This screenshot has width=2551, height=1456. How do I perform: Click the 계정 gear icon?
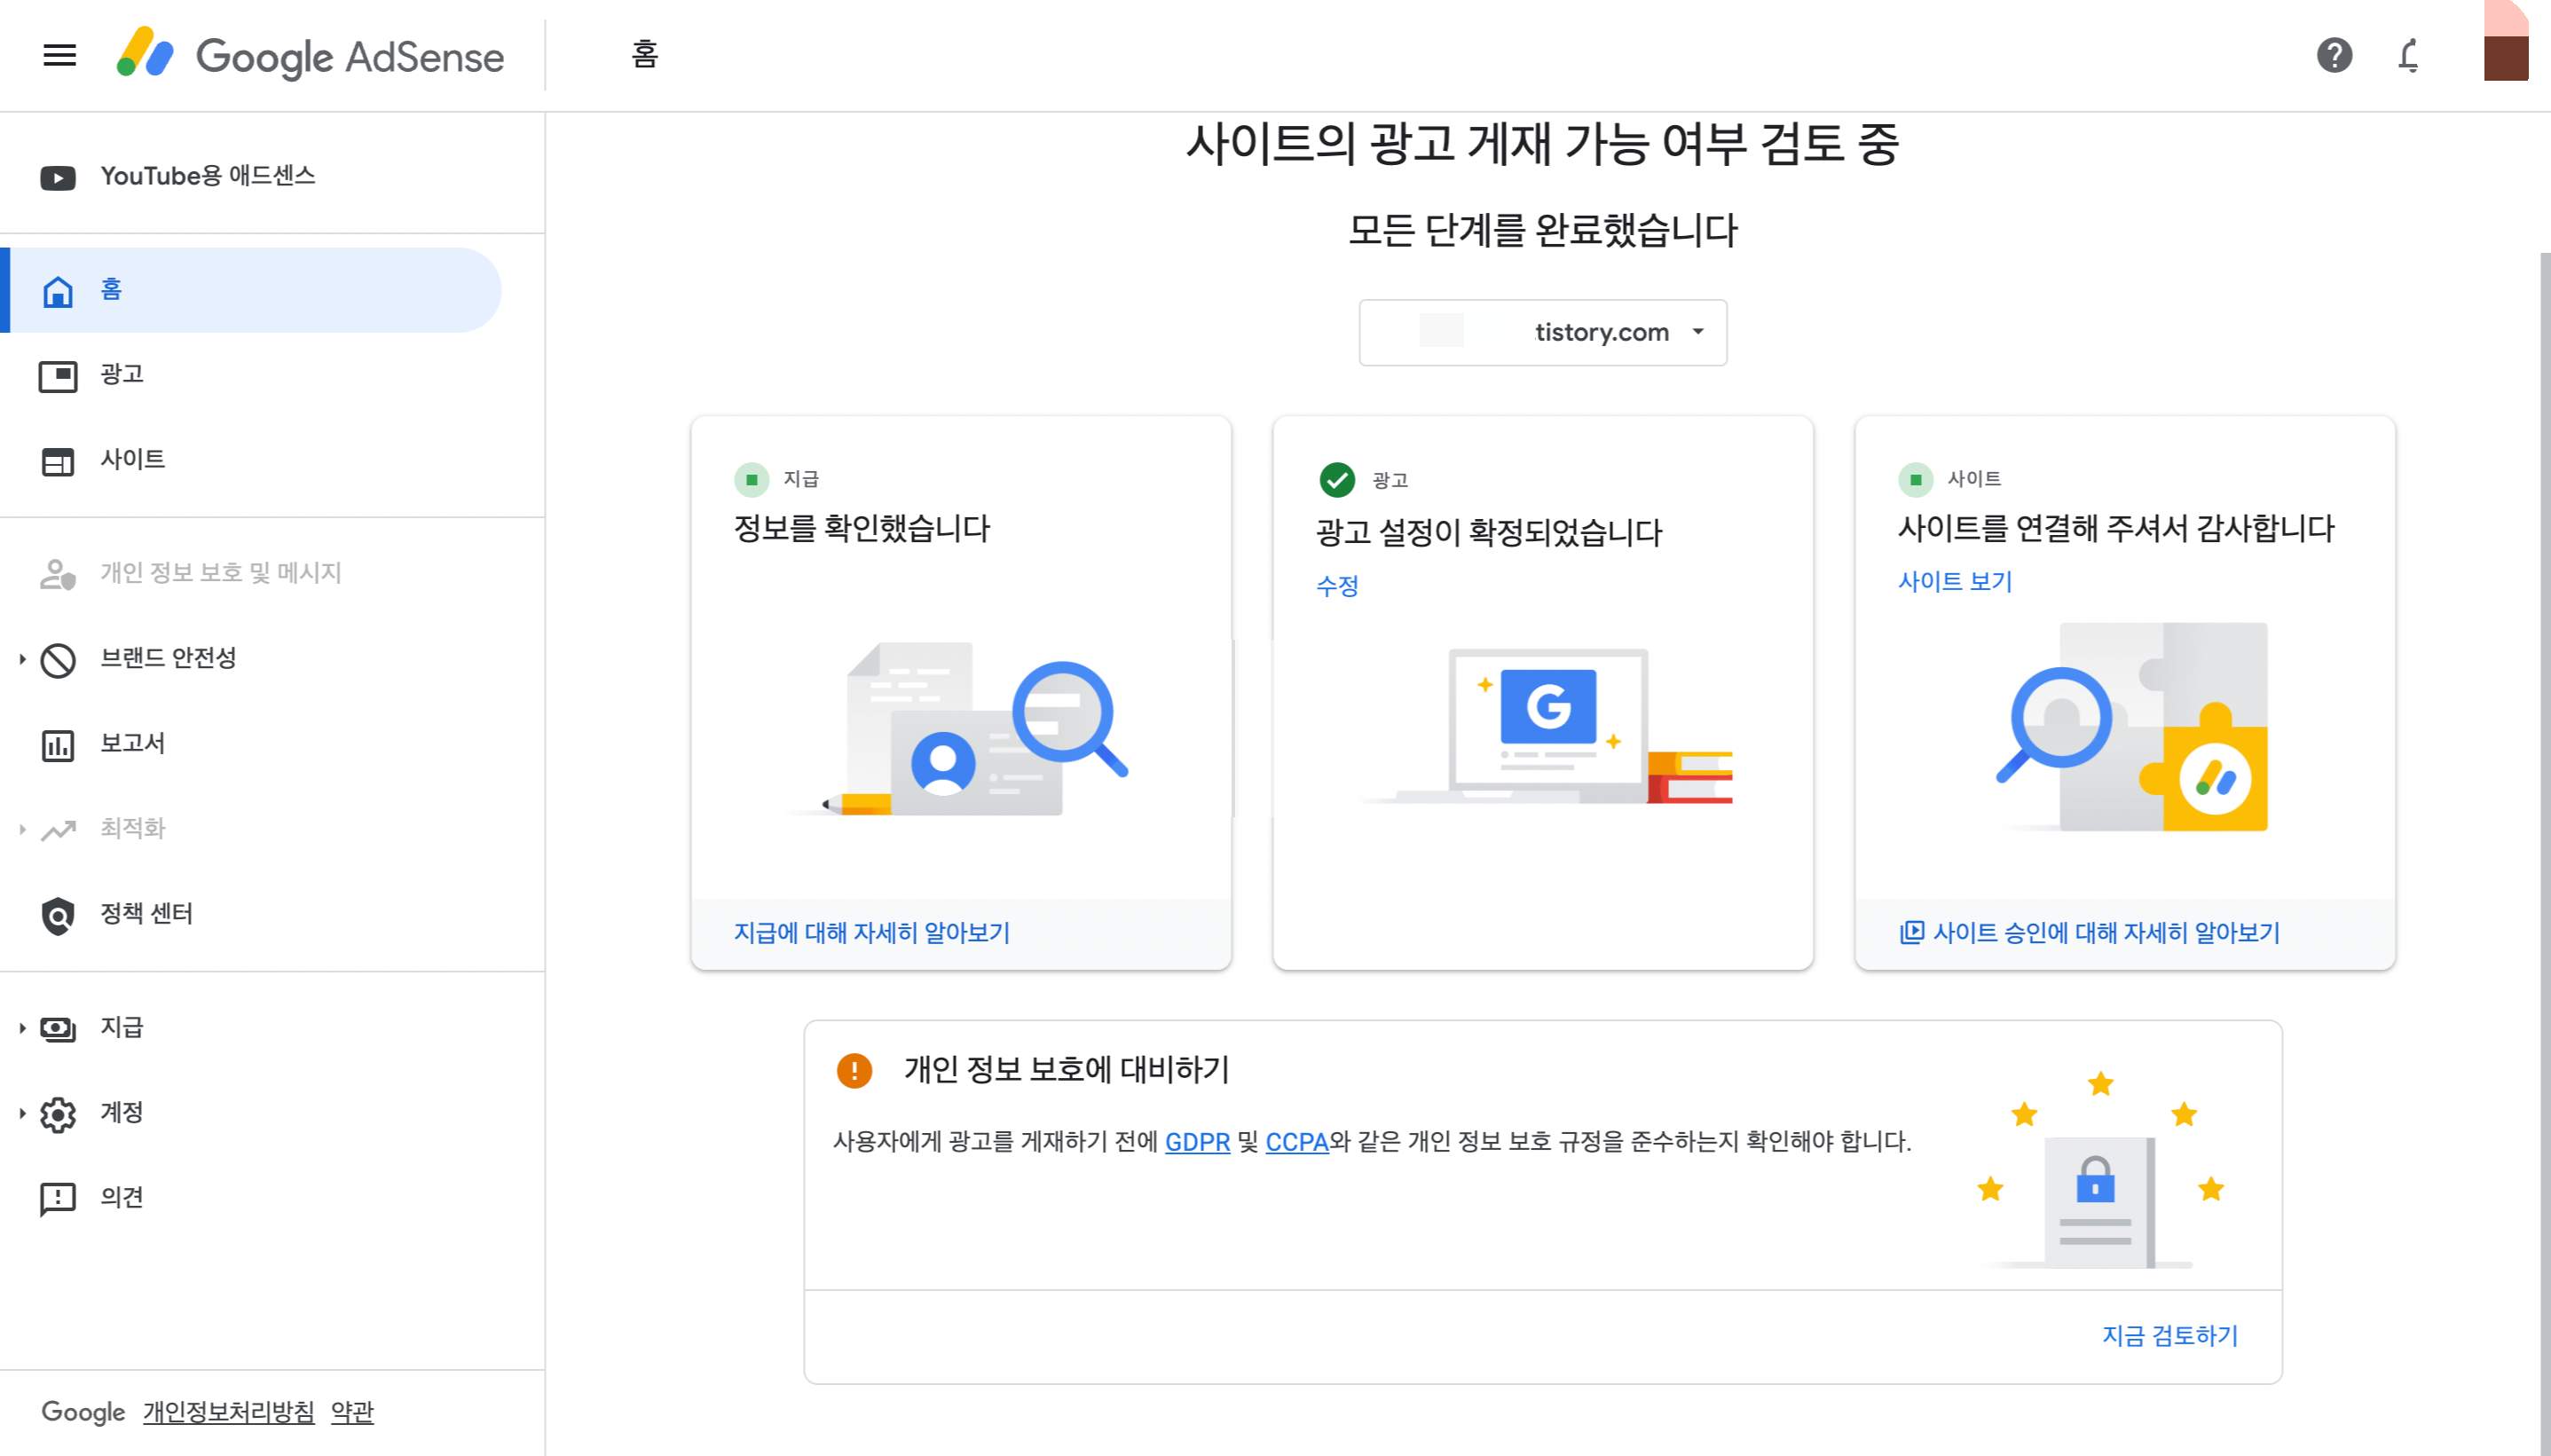(x=58, y=1114)
